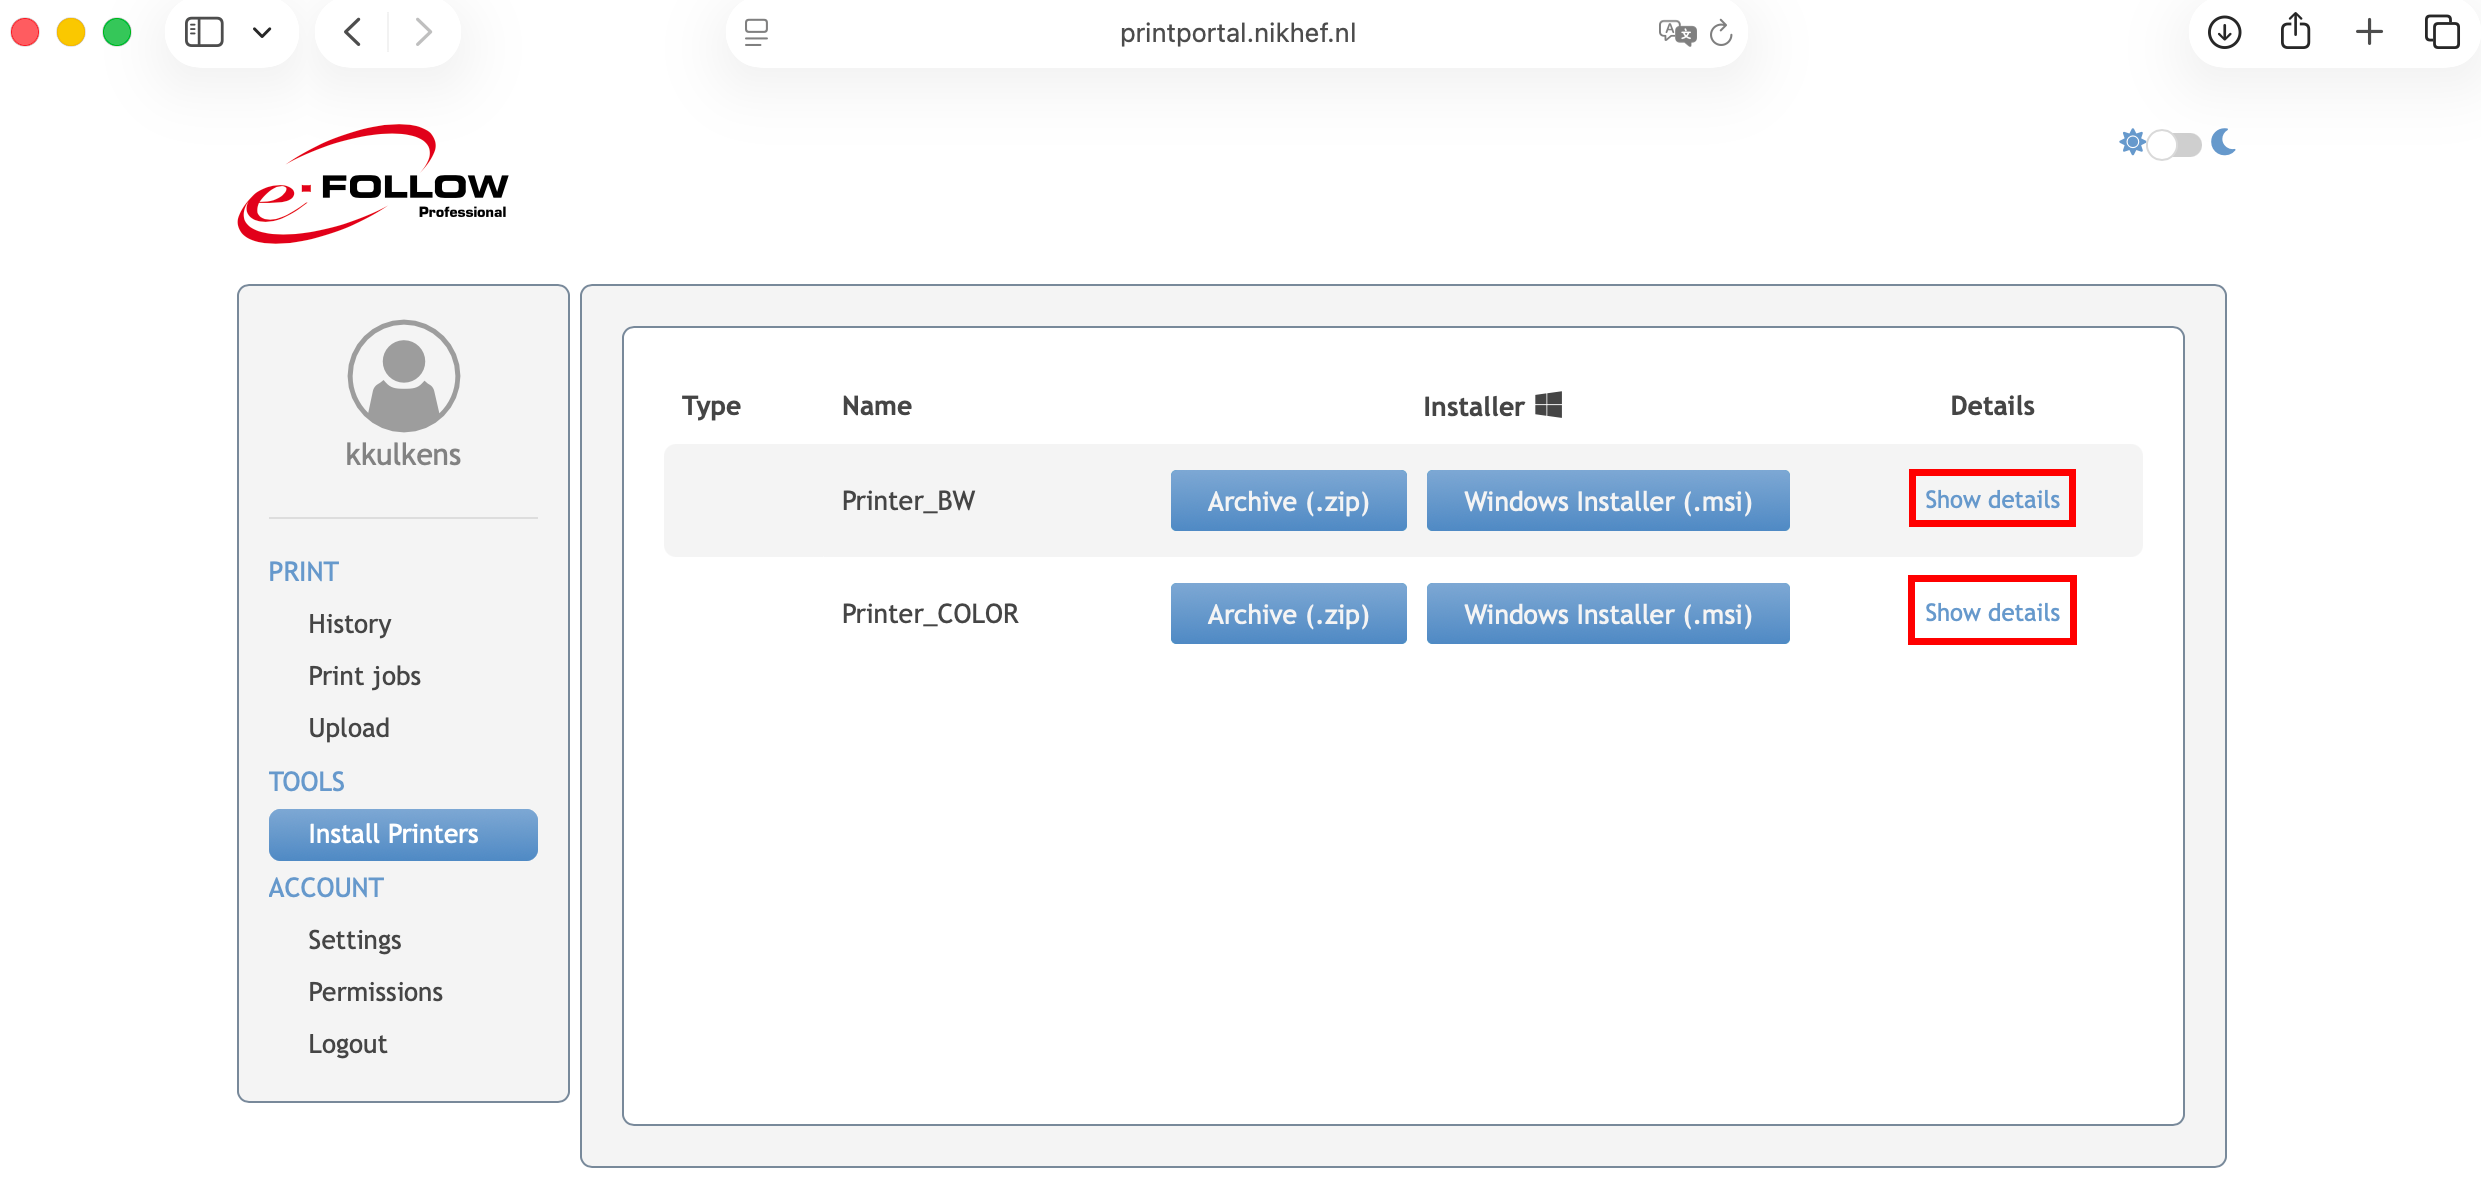Open the History menu item
Viewport: 2481px width, 1186px height.
coord(349,624)
